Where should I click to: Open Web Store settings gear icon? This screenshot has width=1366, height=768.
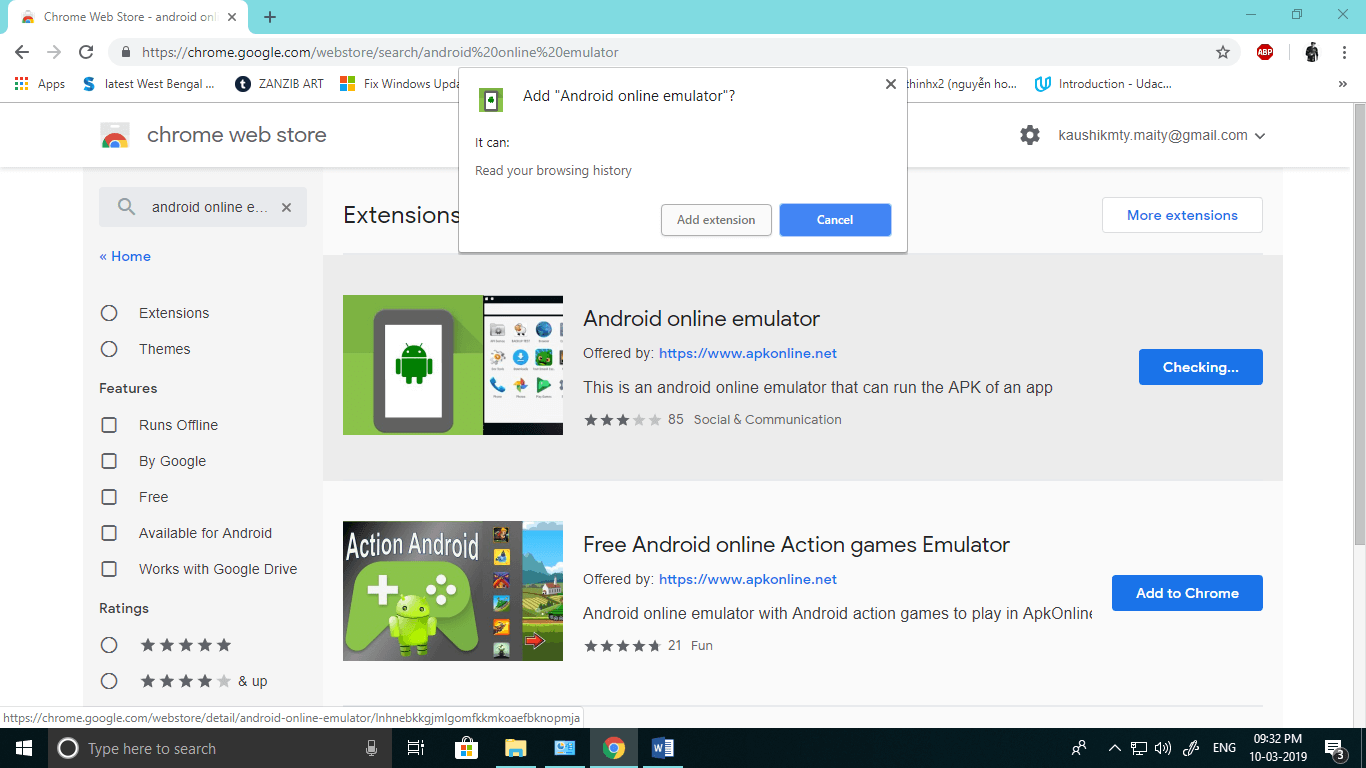(x=1030, y=135)
